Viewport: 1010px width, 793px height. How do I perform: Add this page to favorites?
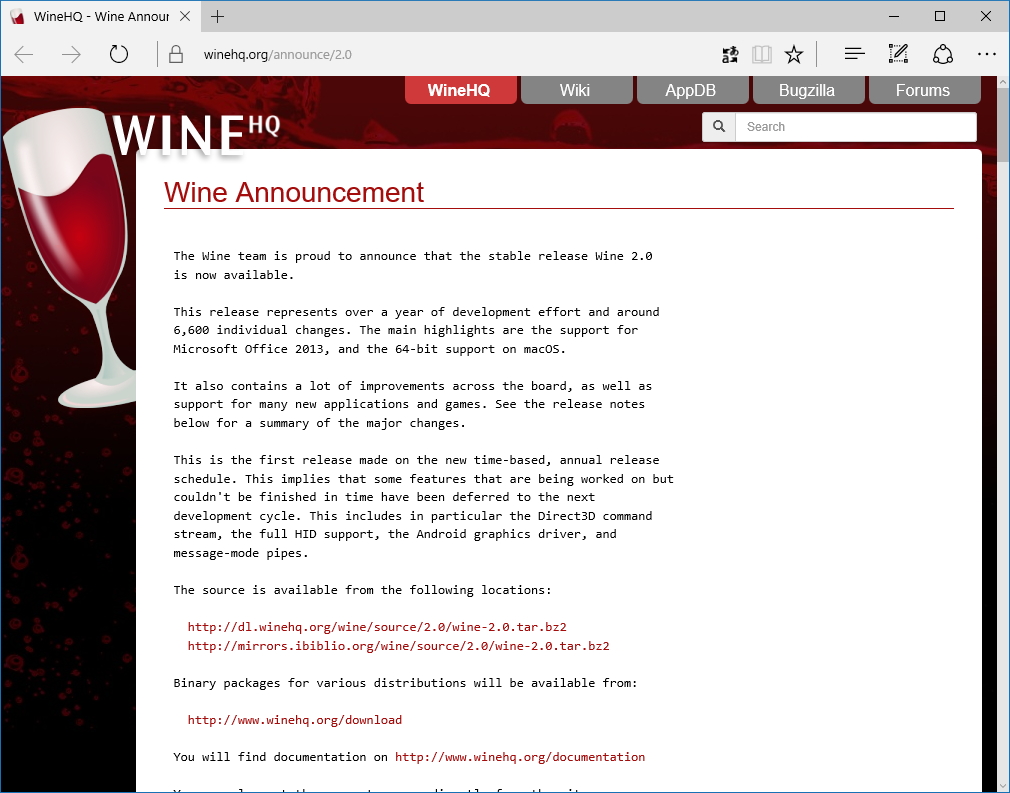pyautogui.click(x=793, y=53)
